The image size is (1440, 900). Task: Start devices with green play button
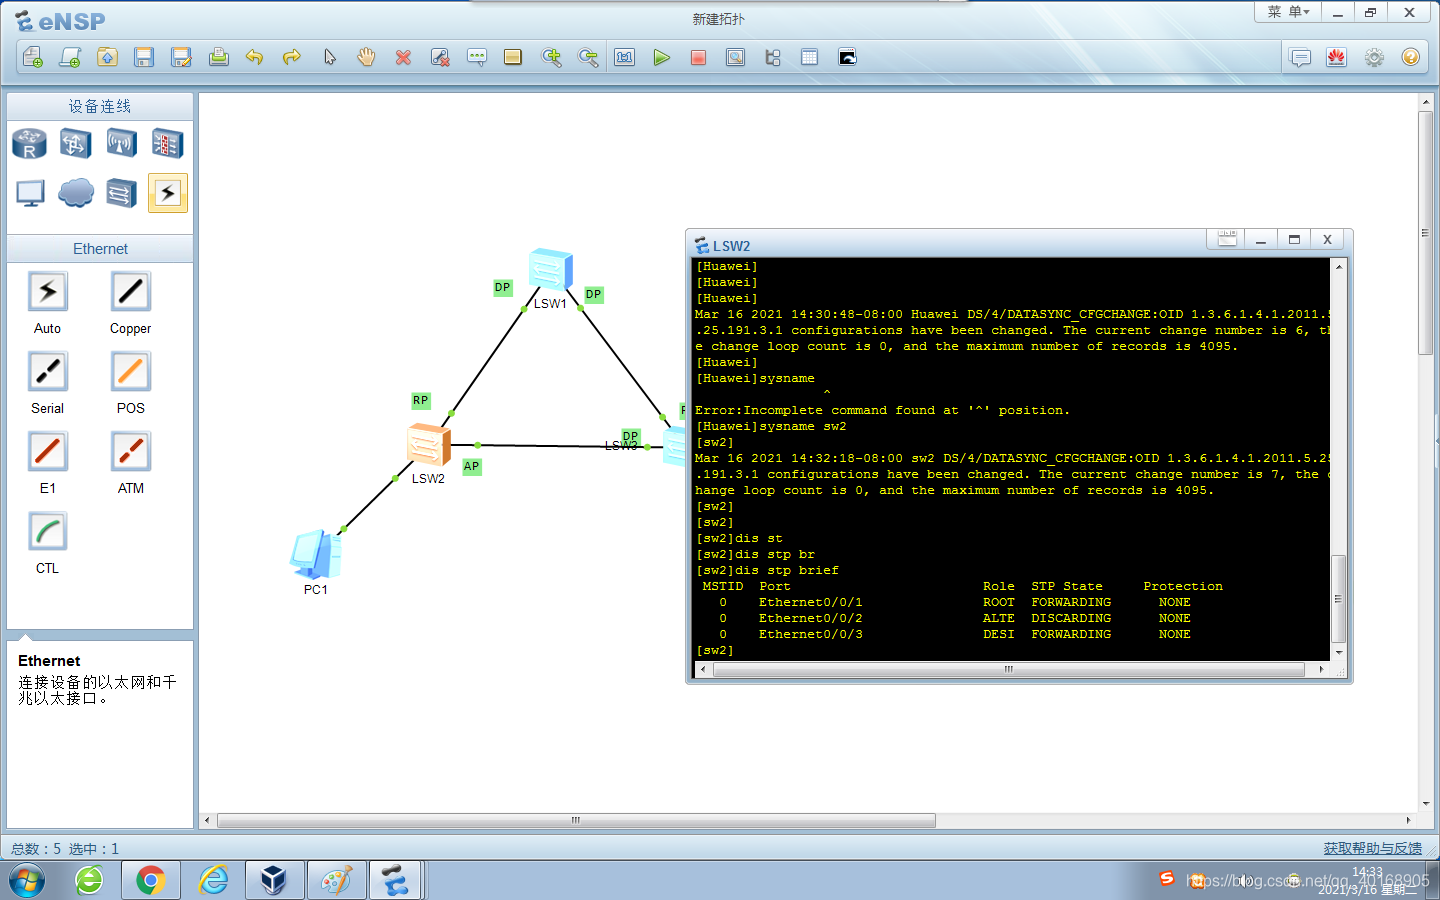661,57
